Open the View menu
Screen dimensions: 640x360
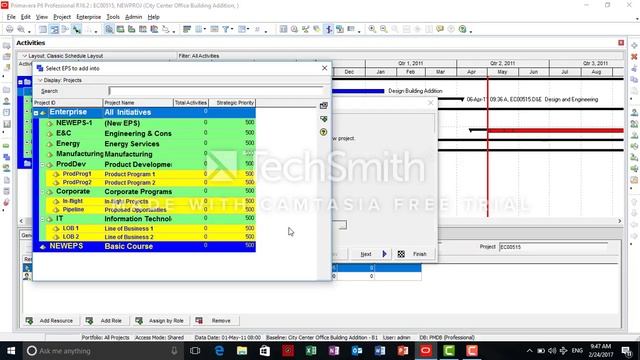click(x=42, y=17)
